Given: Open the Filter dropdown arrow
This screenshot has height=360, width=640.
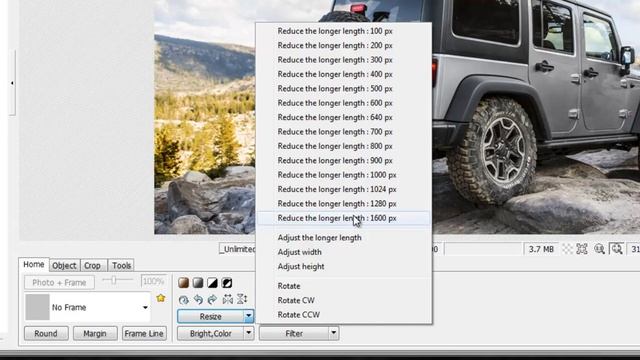Looking at the screenshot, I should (333, 333).
